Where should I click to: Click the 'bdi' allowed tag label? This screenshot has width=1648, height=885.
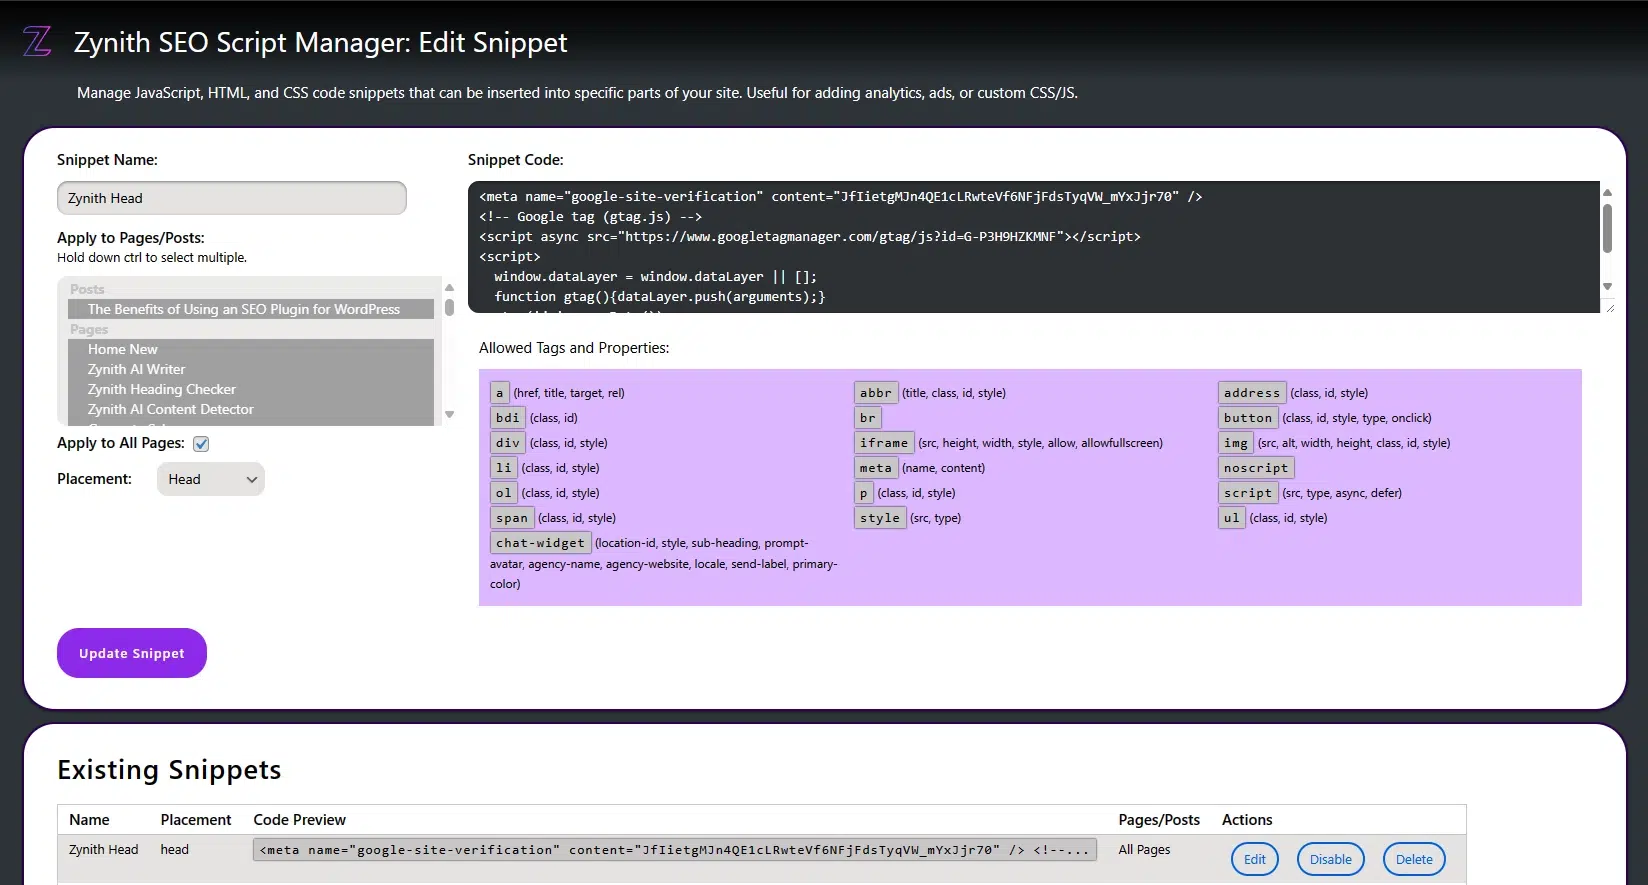(x=508, y=418)
